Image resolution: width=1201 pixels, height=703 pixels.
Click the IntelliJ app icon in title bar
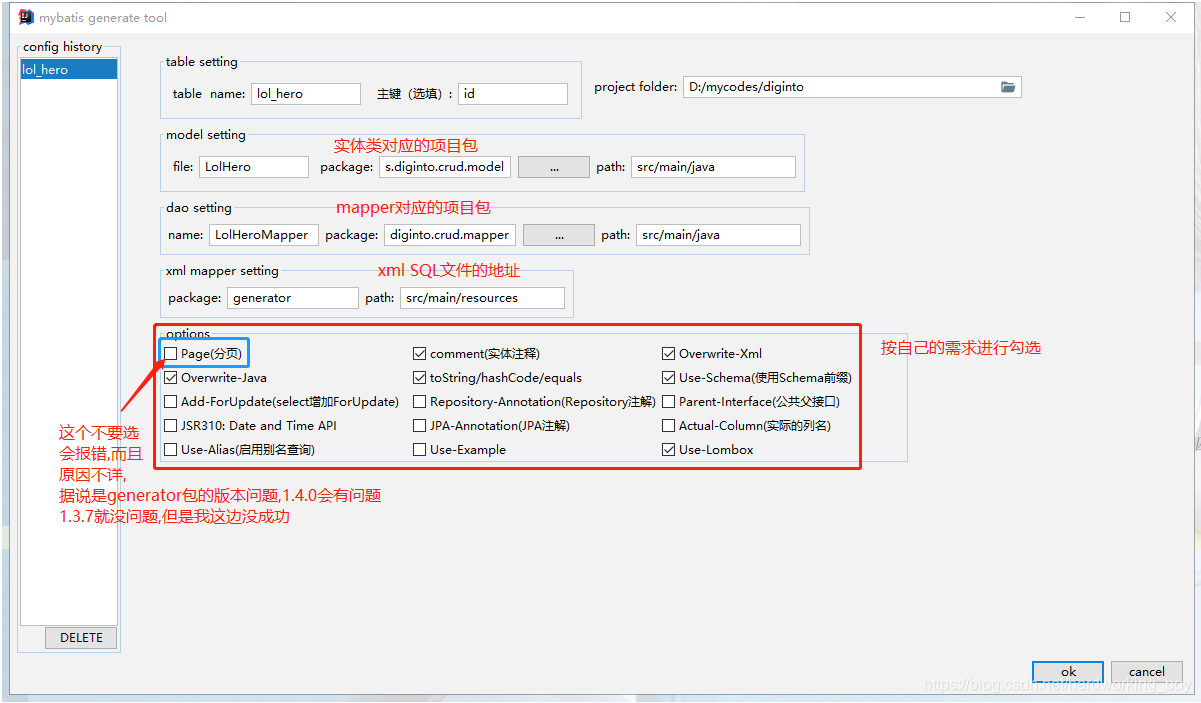coord(26,17)
